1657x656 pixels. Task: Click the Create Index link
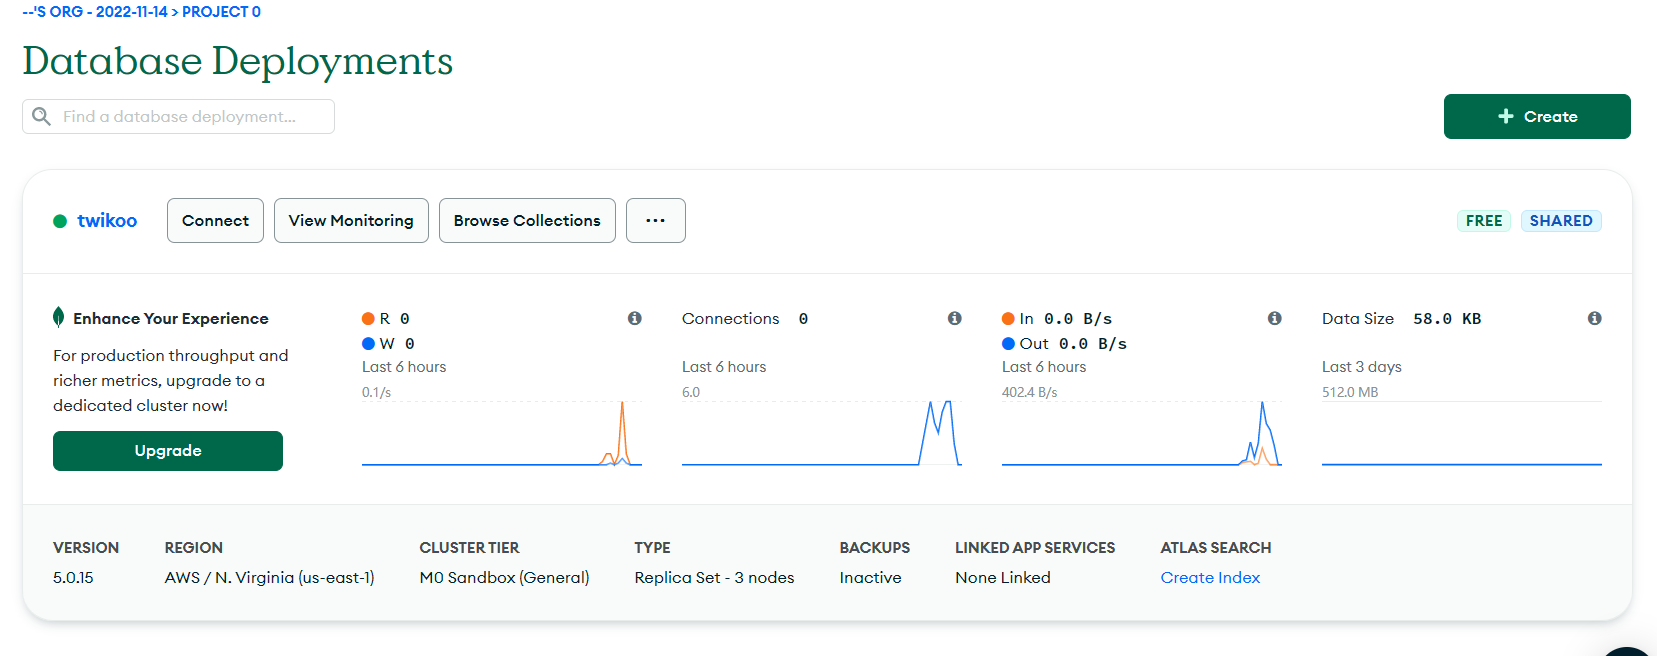tap(1210, 578)
